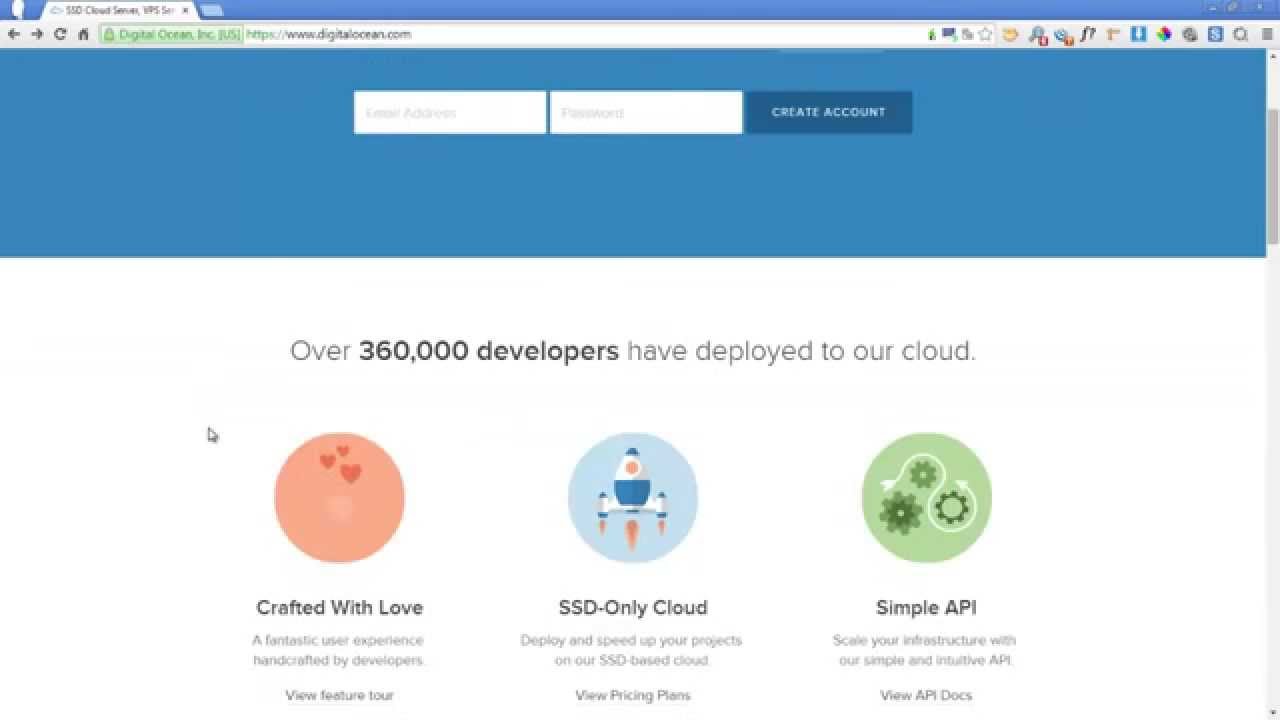Click the 360,000 developers headline text
The width and height of the screenshot is (1280, 720).
(x=489, y=351)
